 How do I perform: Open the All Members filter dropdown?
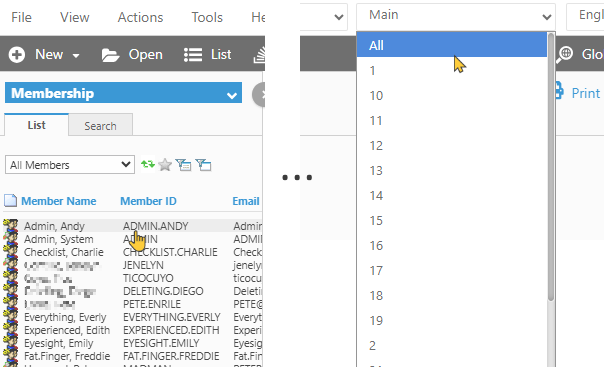(x=70, y=165)
